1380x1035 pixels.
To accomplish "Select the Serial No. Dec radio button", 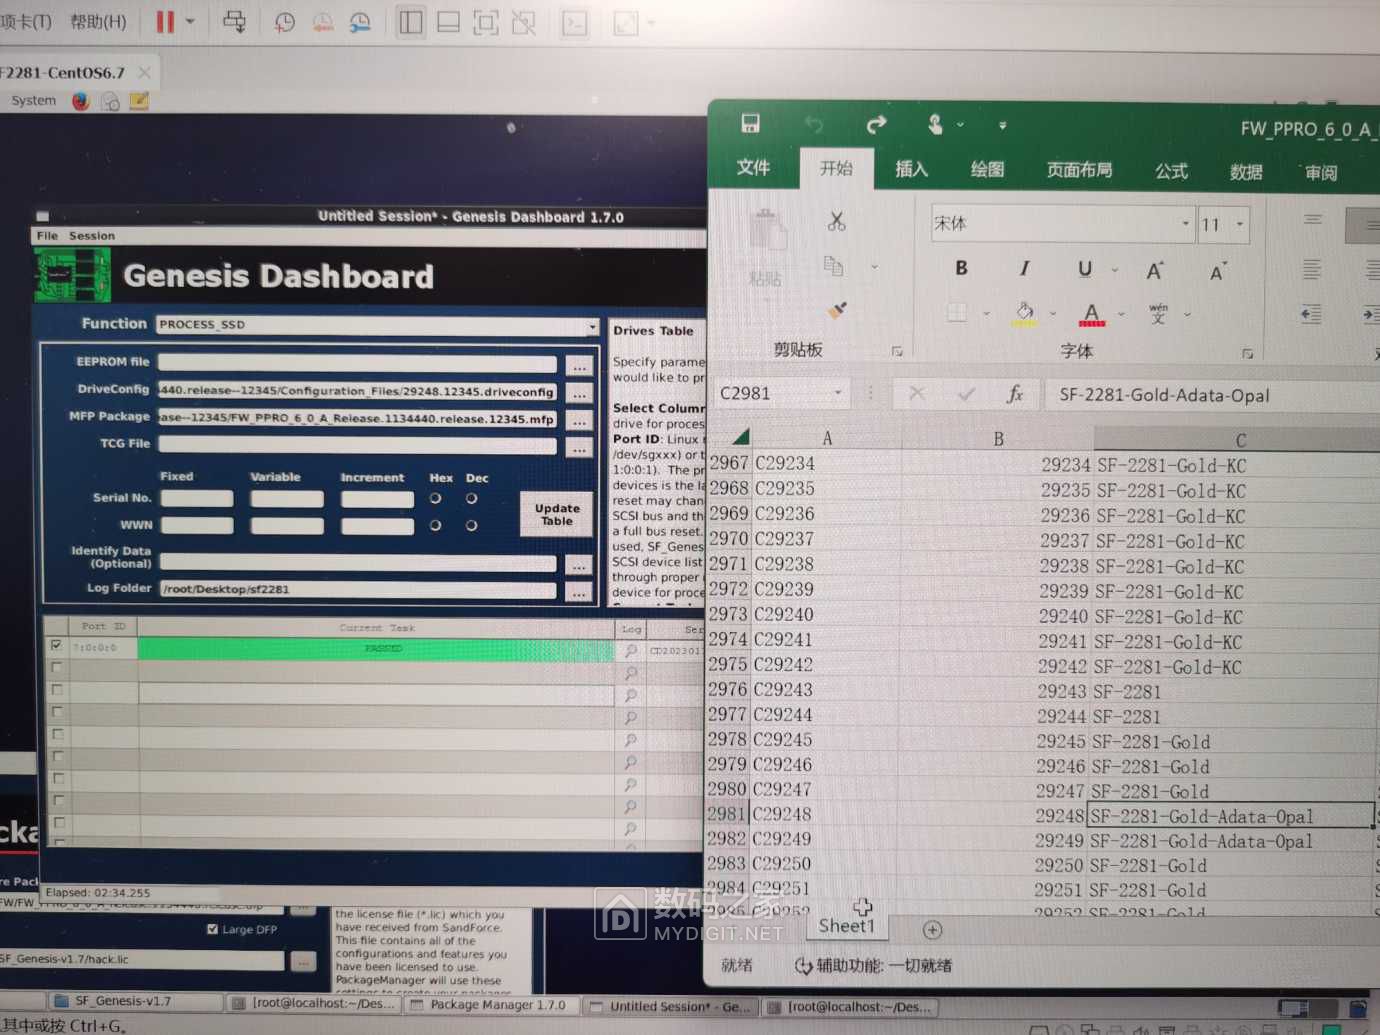I will [471, 498].
